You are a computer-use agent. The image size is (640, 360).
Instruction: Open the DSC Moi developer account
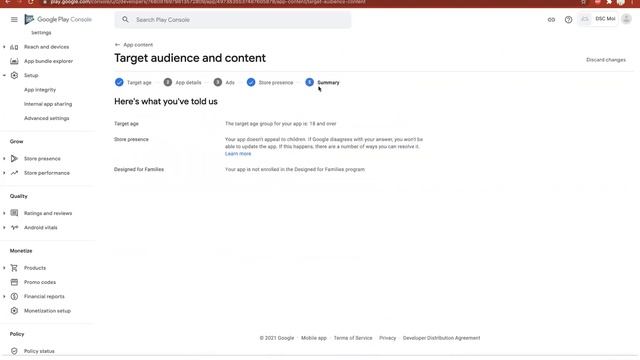coord(598,19)
